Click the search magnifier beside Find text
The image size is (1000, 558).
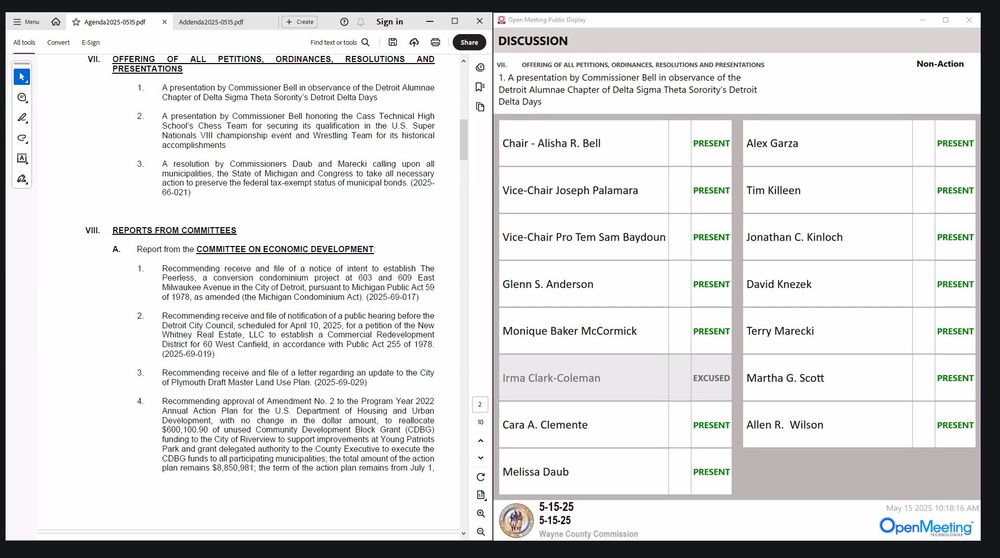pos(365,42)
